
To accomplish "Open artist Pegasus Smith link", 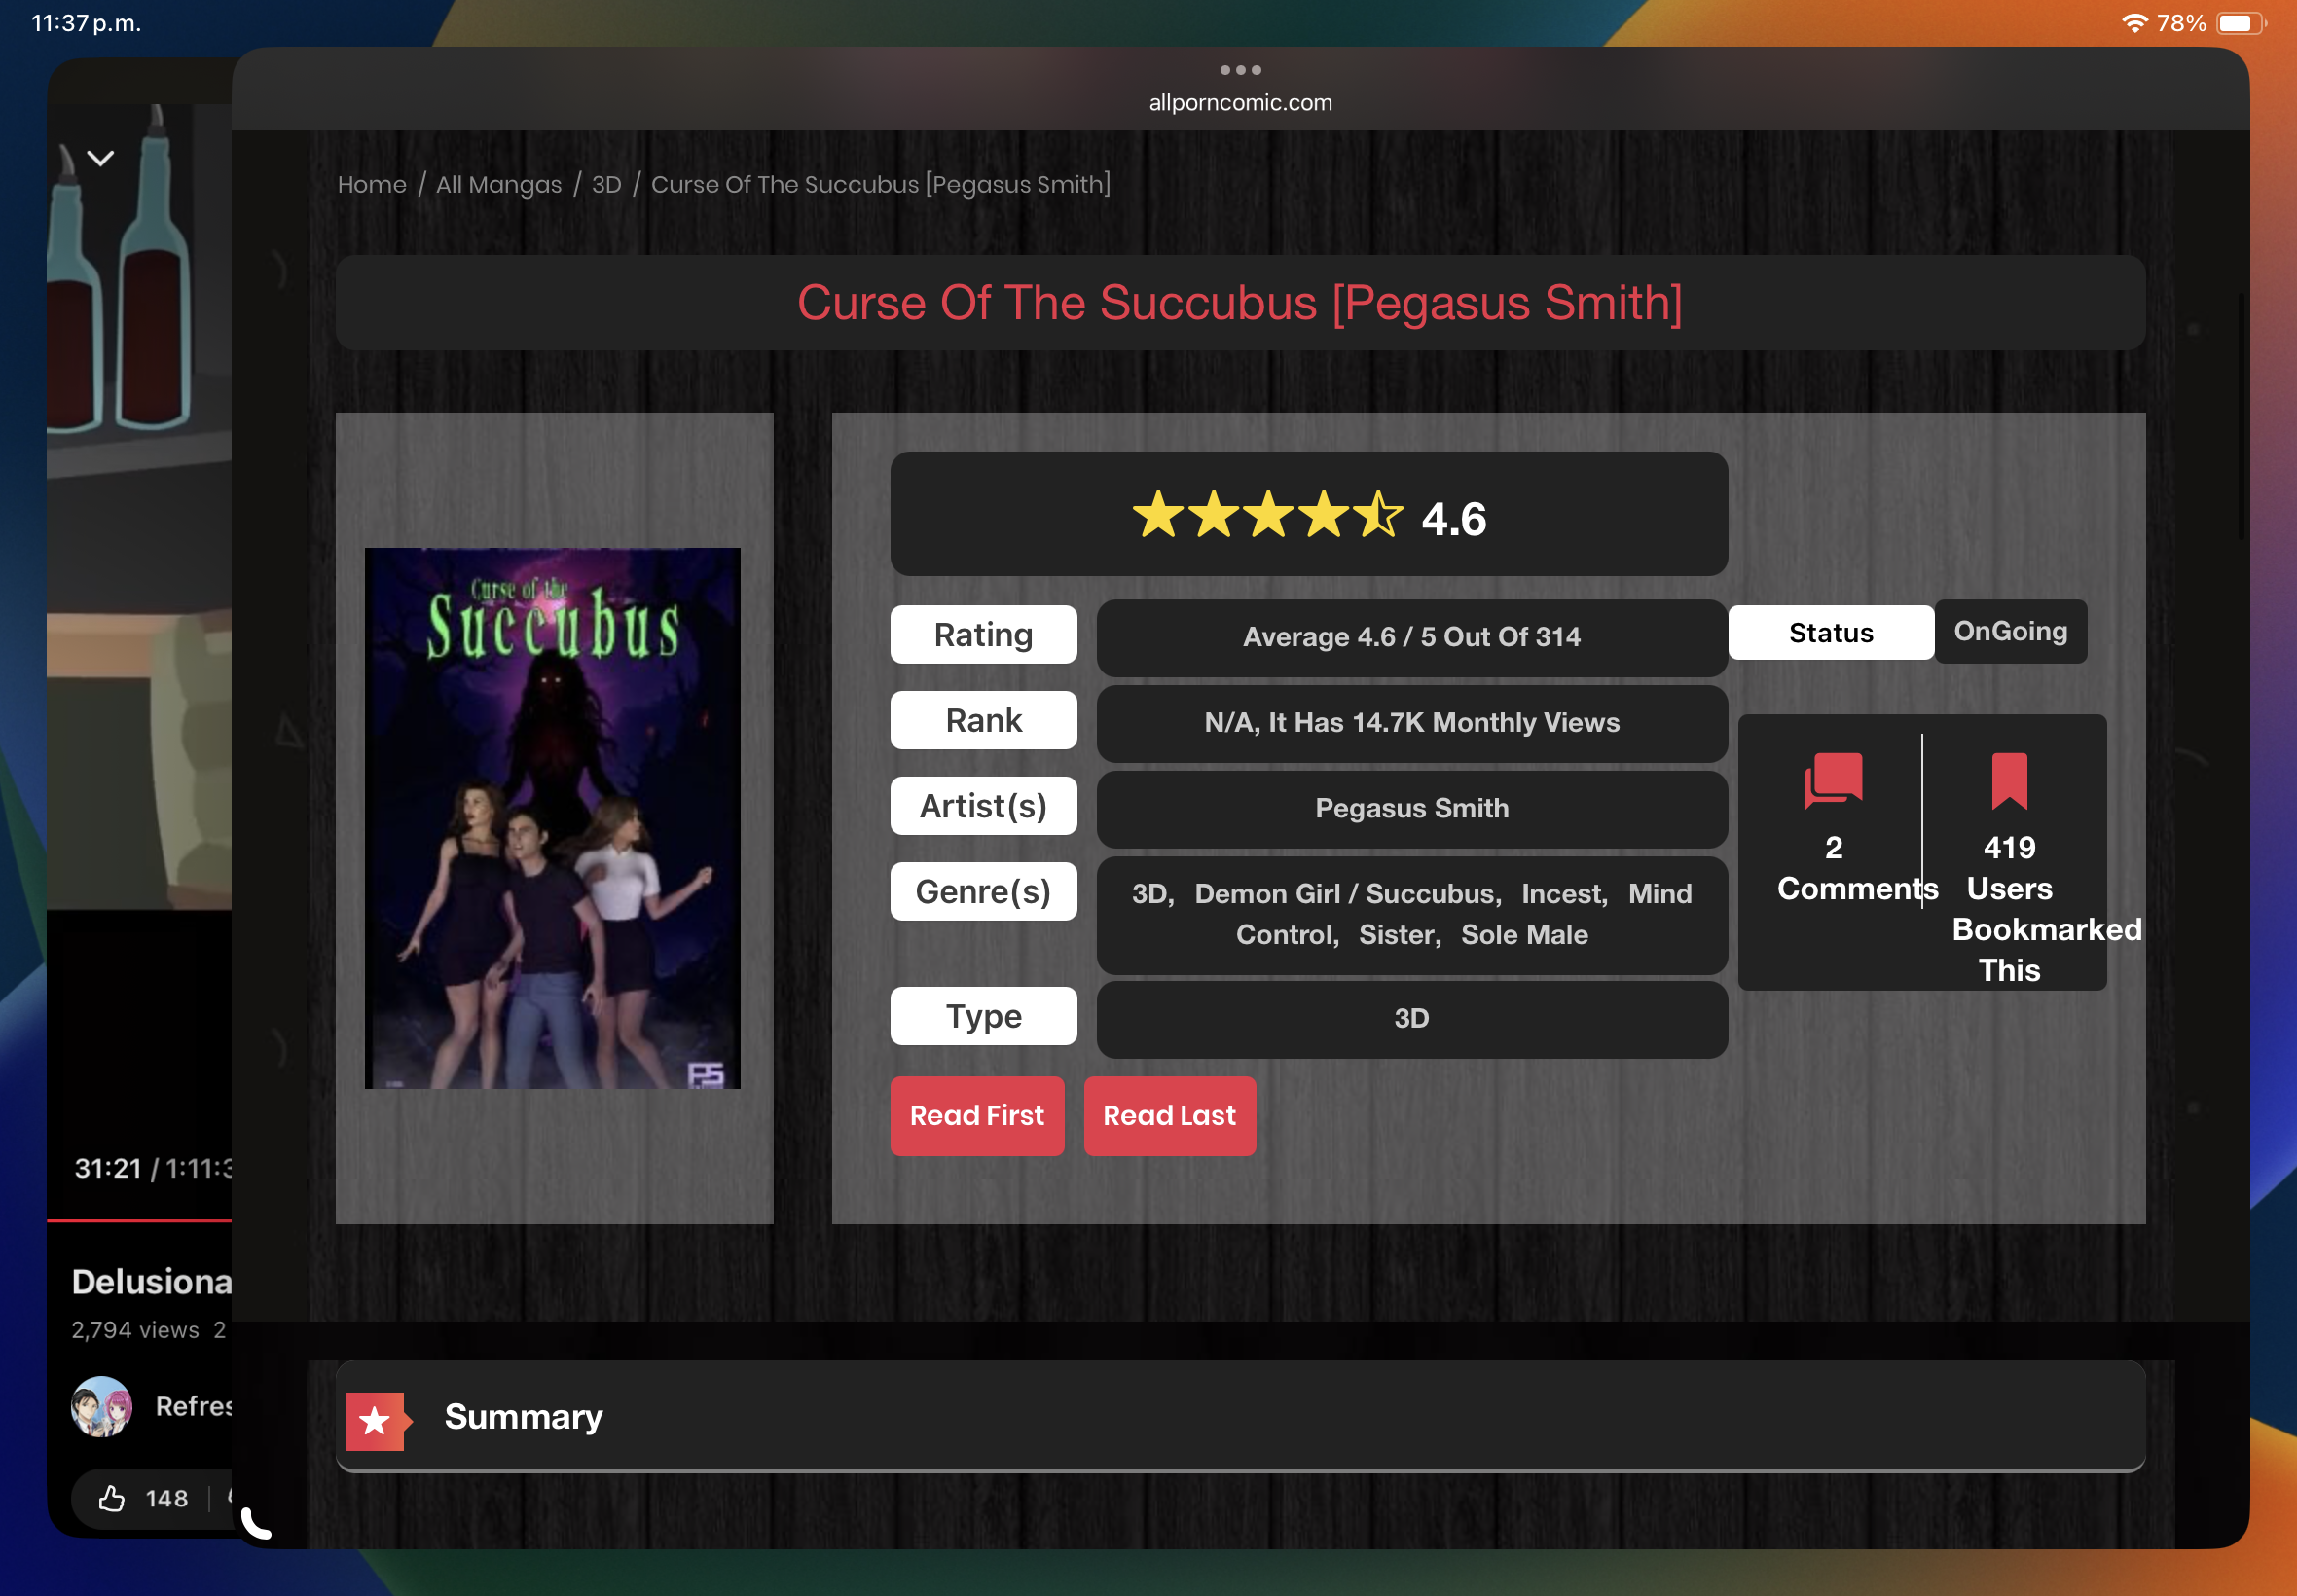I will point(1411,808).
